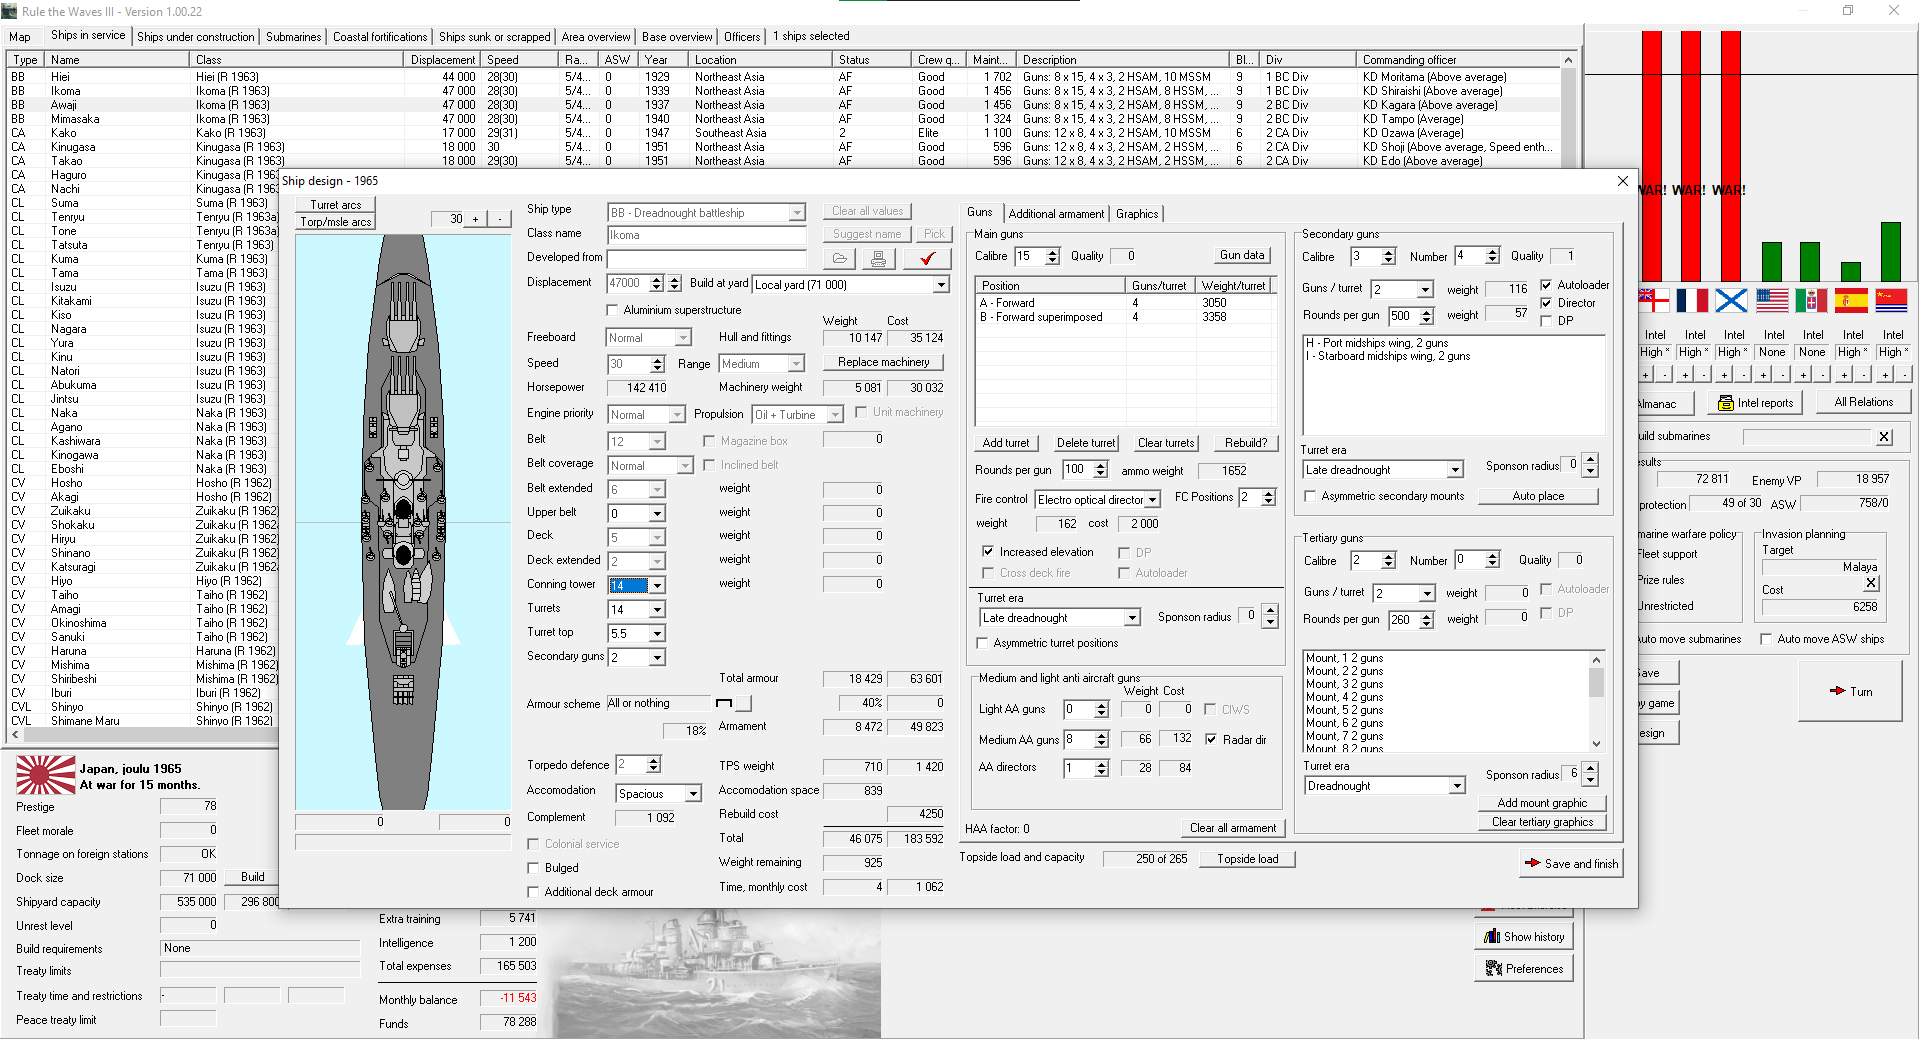Enable Asymmetric secondary mounts checkbox

point(1310,497)
